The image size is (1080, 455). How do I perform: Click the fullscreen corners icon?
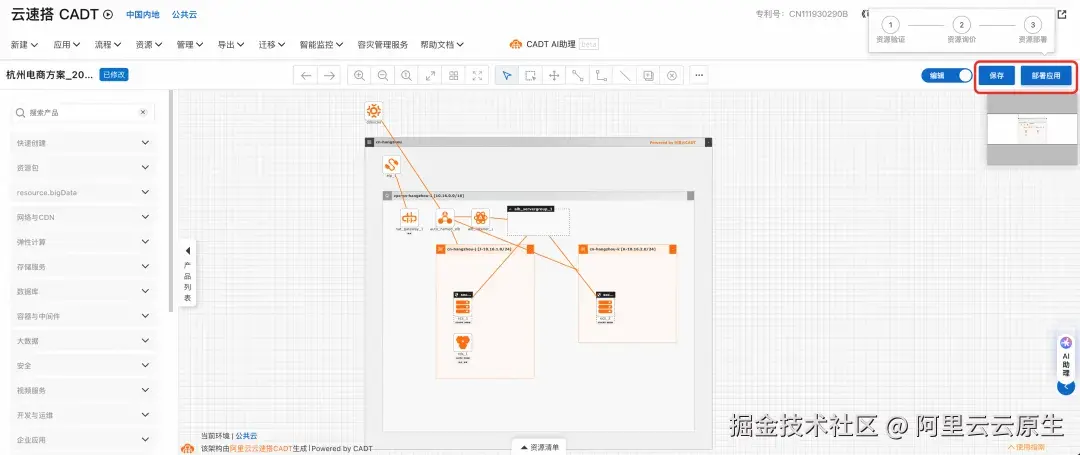point(477,76)
